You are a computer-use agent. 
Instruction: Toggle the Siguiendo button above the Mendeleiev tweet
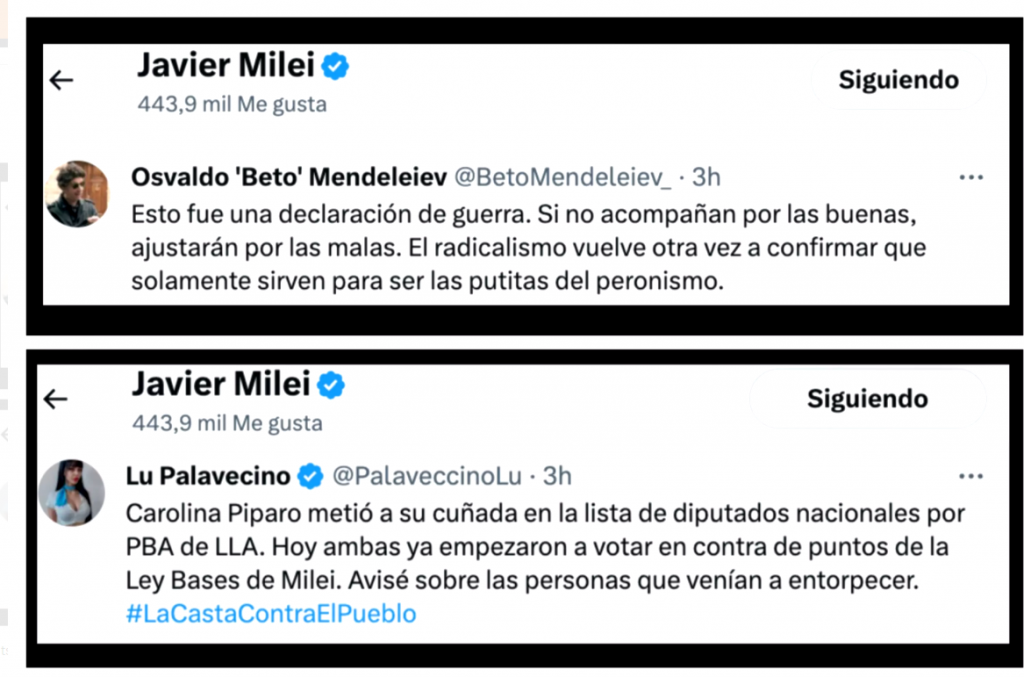[898, 81]
